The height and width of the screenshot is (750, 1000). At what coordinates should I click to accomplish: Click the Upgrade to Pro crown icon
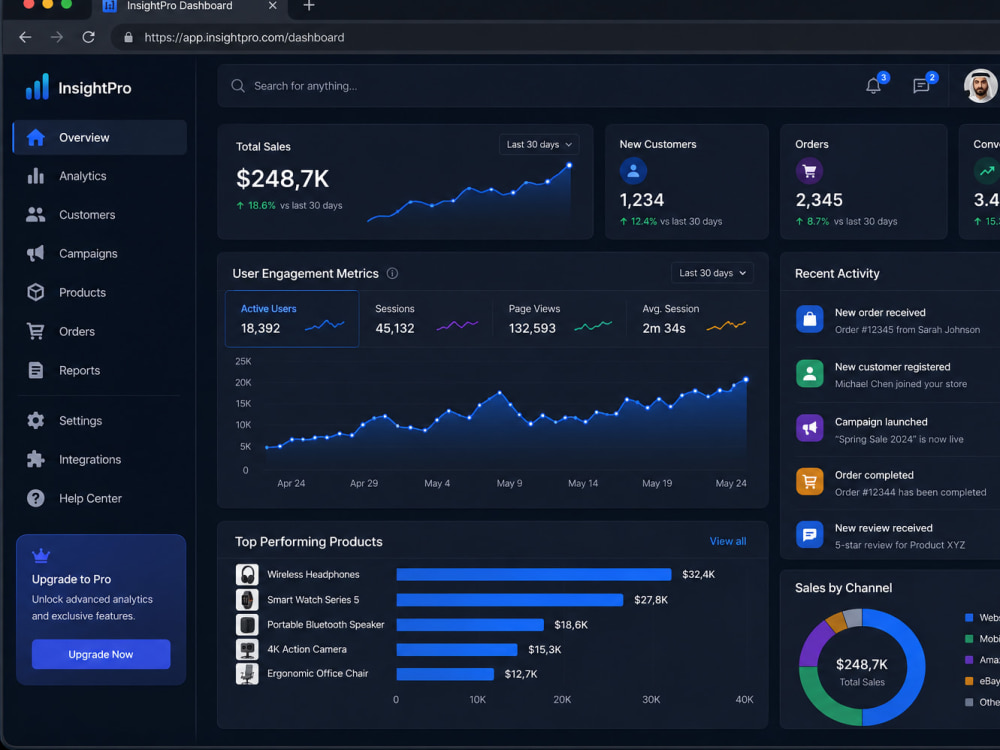41,555
